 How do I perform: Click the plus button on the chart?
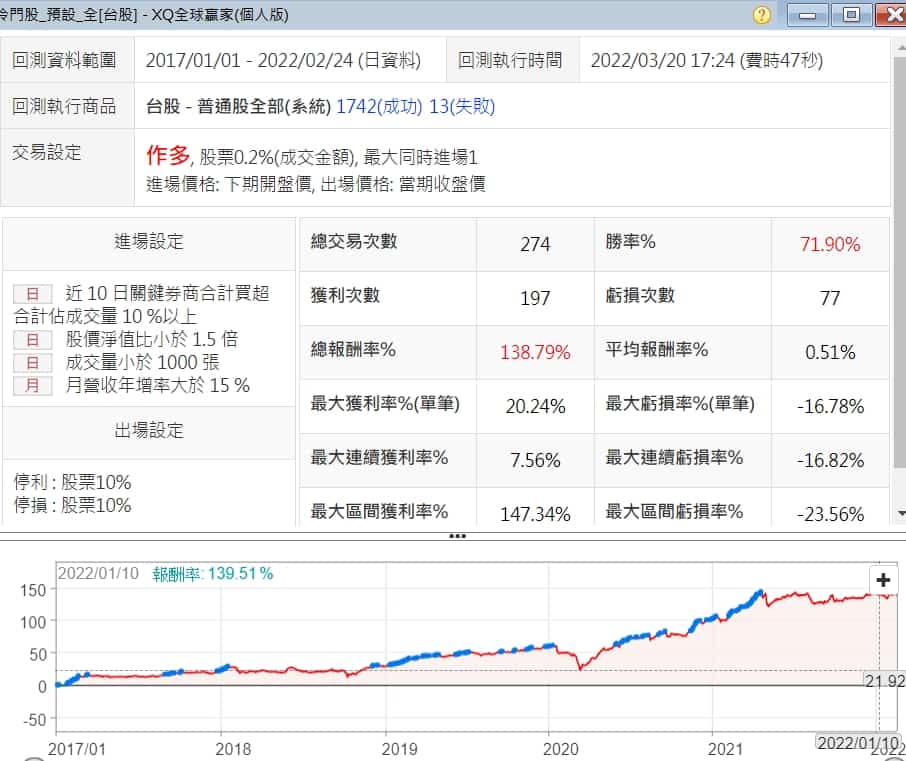[x=882, y=581]
